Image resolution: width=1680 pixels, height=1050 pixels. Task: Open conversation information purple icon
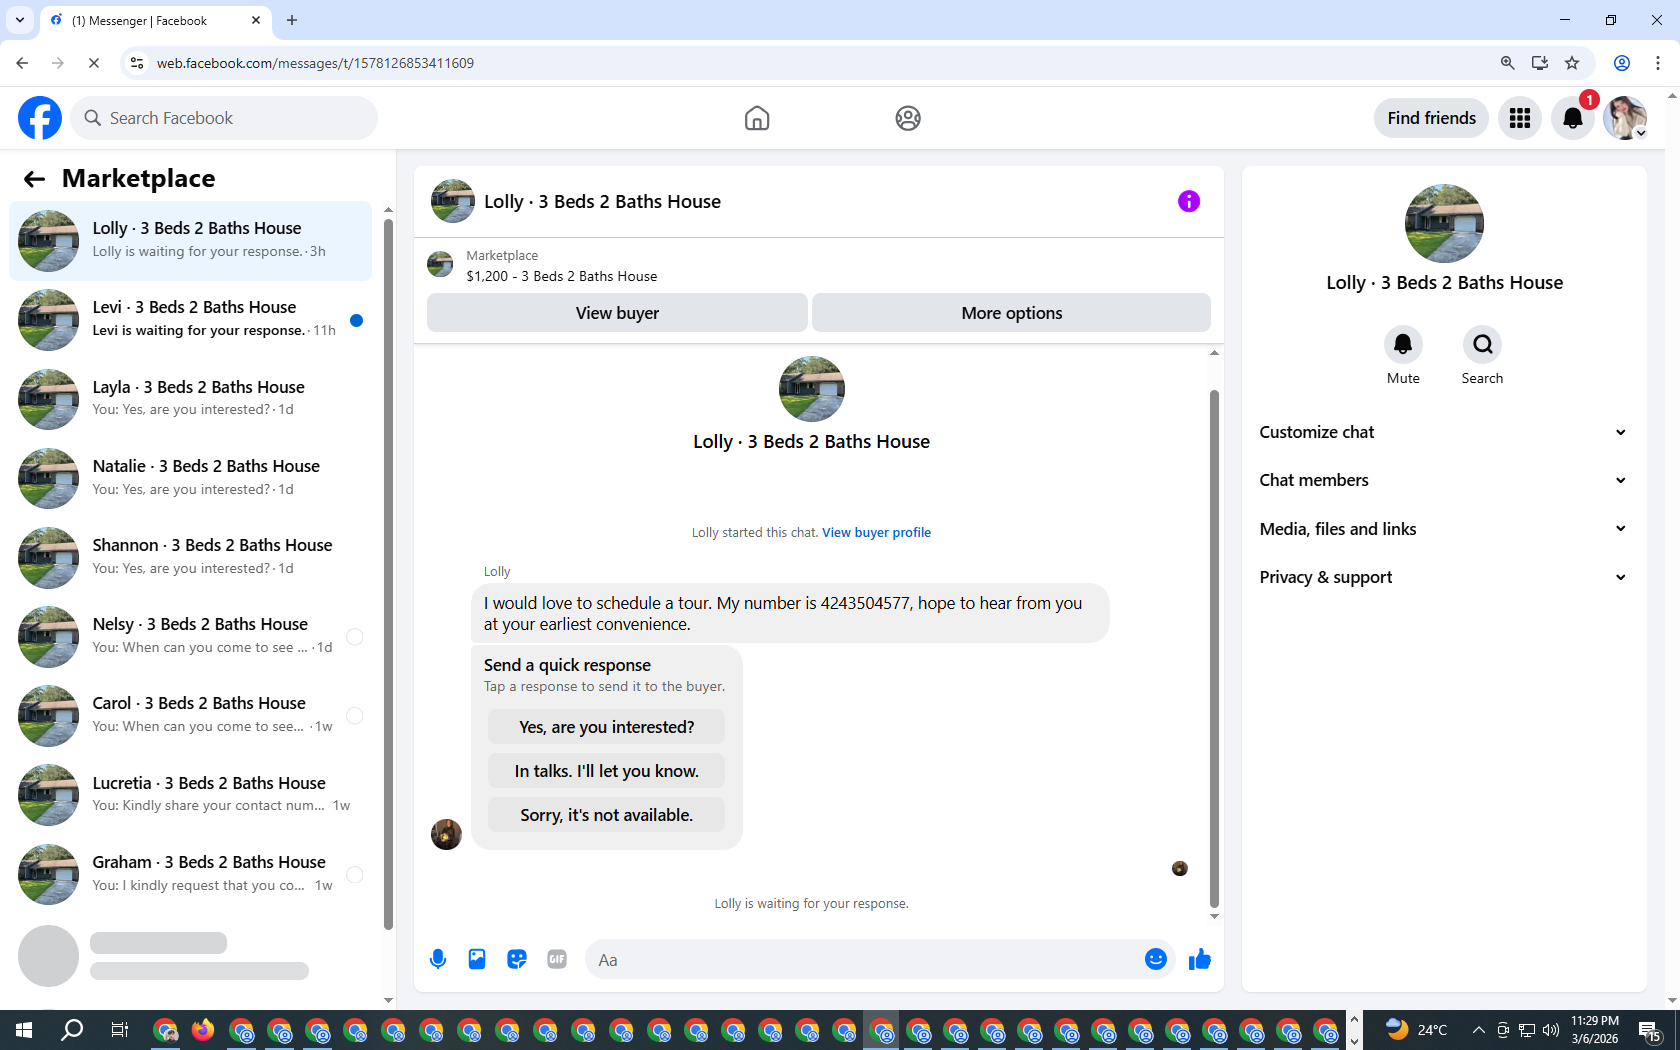point(1189,201)
